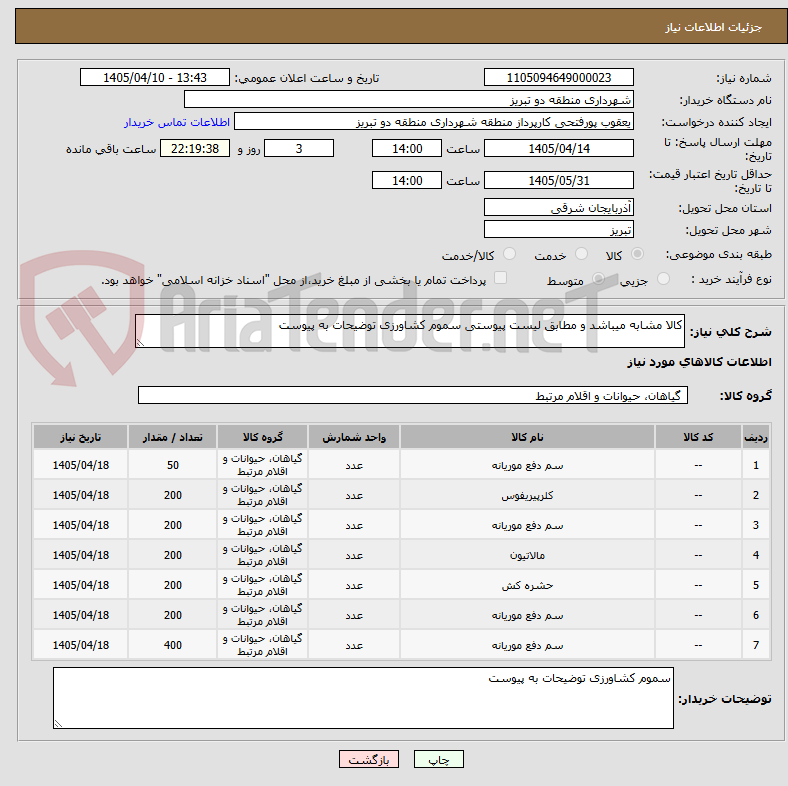Open the اطلاعات تماس خریدار link
This screenshot has height=786, width=788.
[177, 122]
